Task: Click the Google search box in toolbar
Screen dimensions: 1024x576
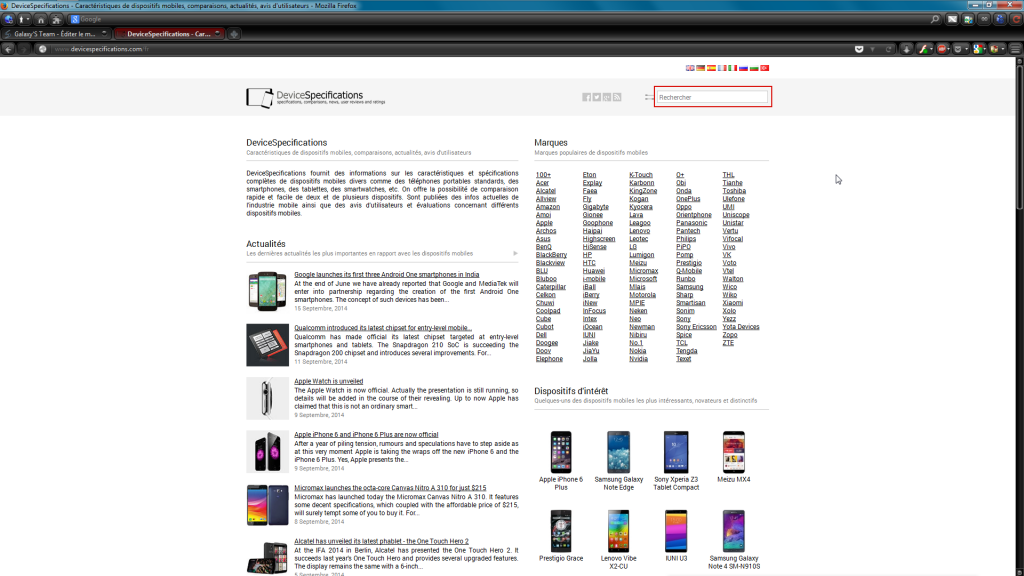Action: click(503, 20)
